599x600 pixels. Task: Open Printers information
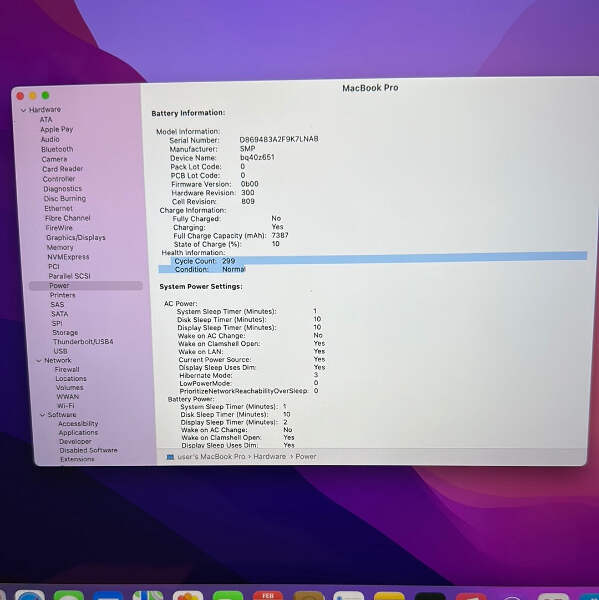[62, 295]
